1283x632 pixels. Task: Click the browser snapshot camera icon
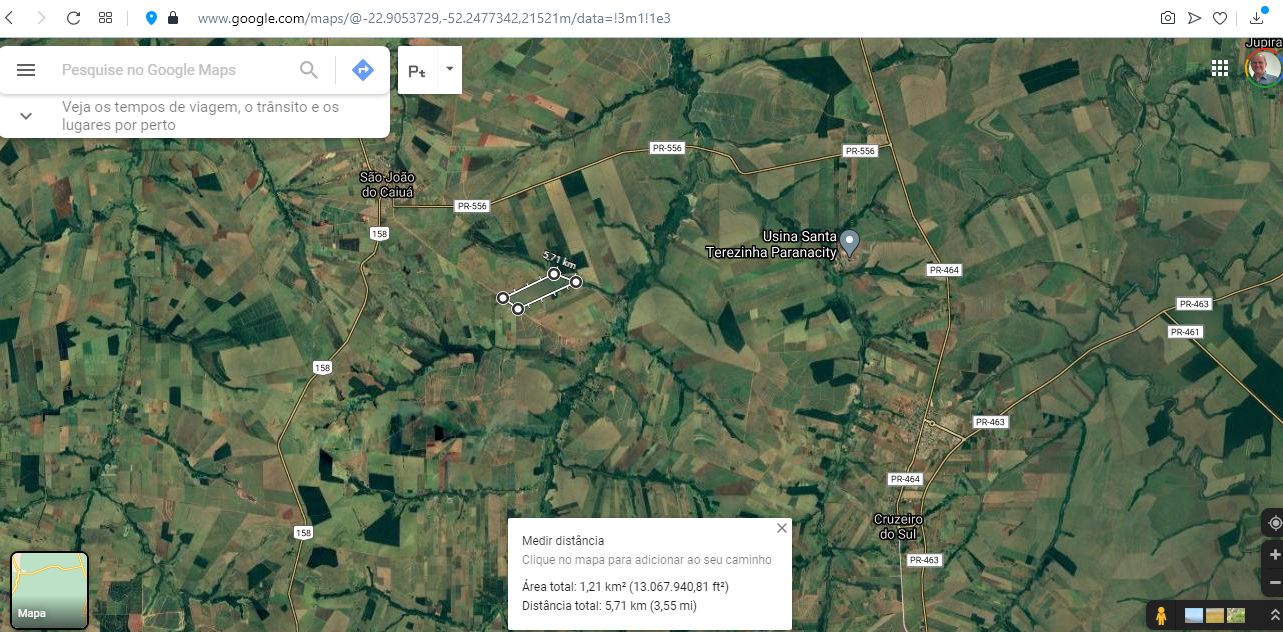(1167, 18)
